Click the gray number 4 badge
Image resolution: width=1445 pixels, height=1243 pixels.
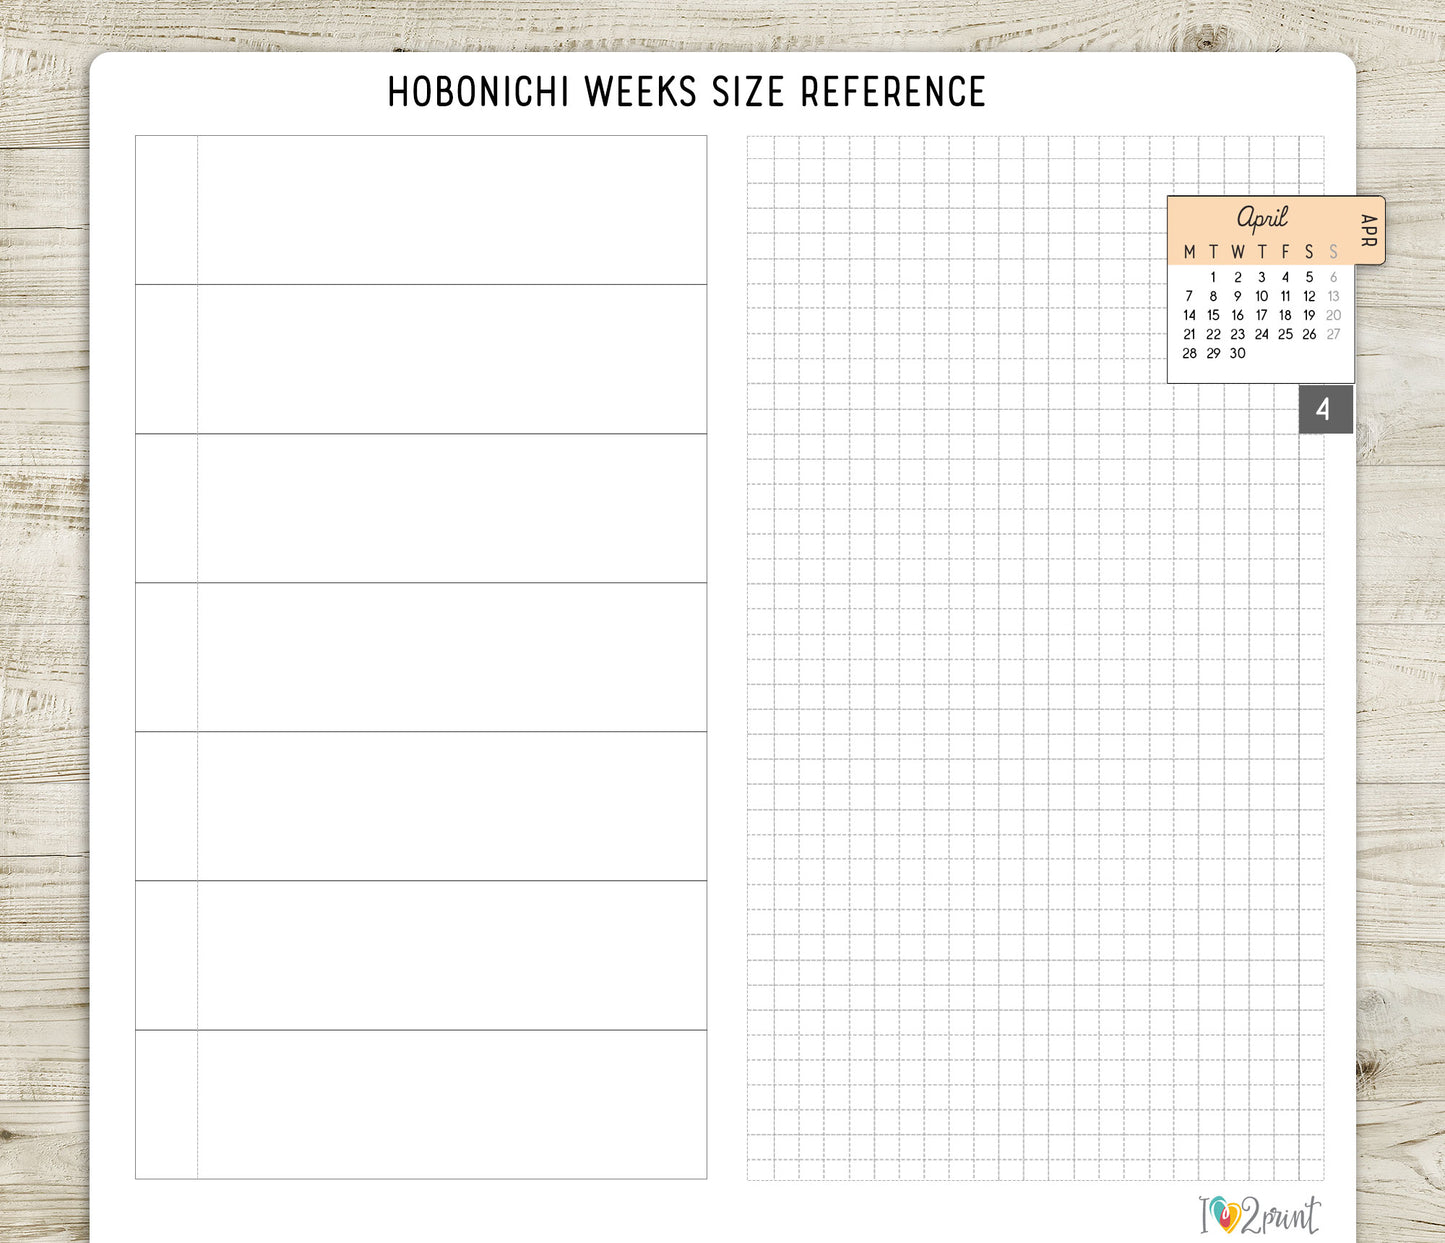(x=1325, y=410)
